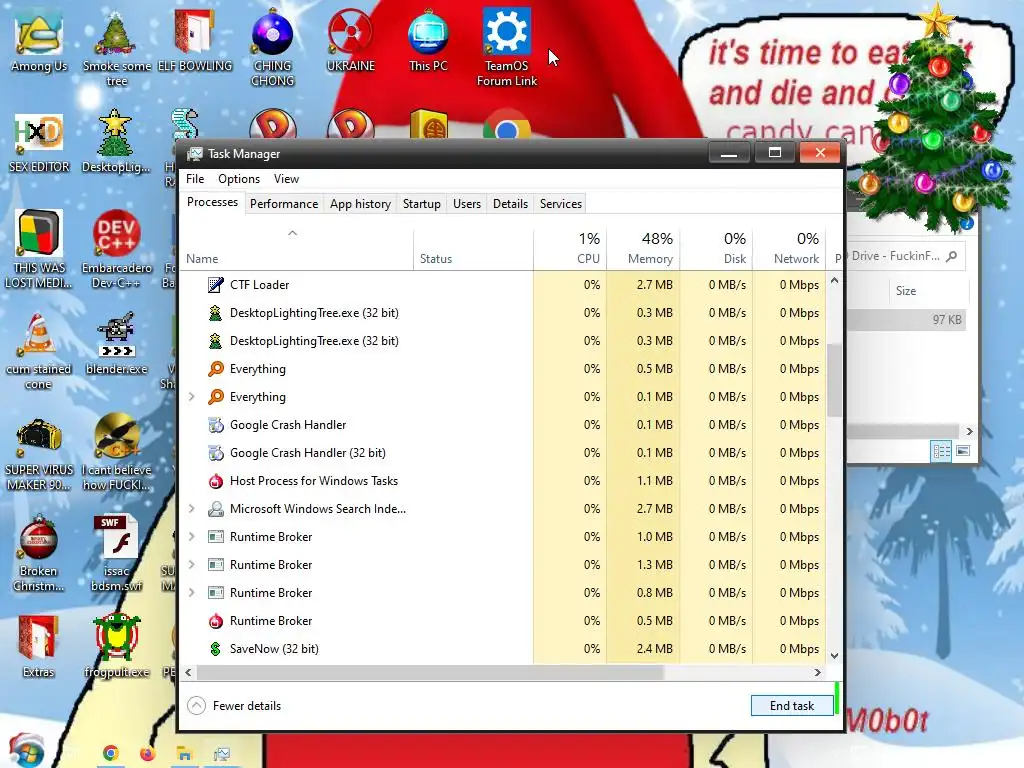Select first DesktopLightingTree.exe process row
The height and width of the screenshot is (768, 1024).
[x=503, y=313]
